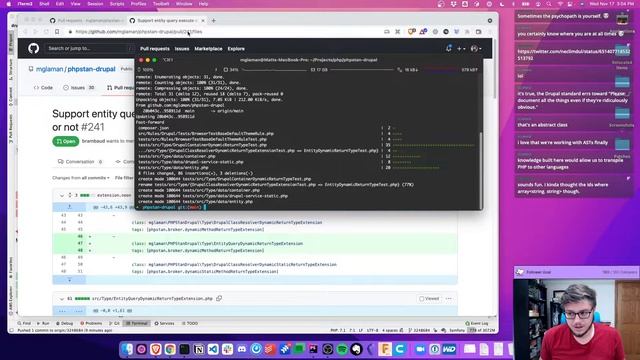Open Notion from the Dock
Viewport: 640px width, 360px height.
[199, 349]
